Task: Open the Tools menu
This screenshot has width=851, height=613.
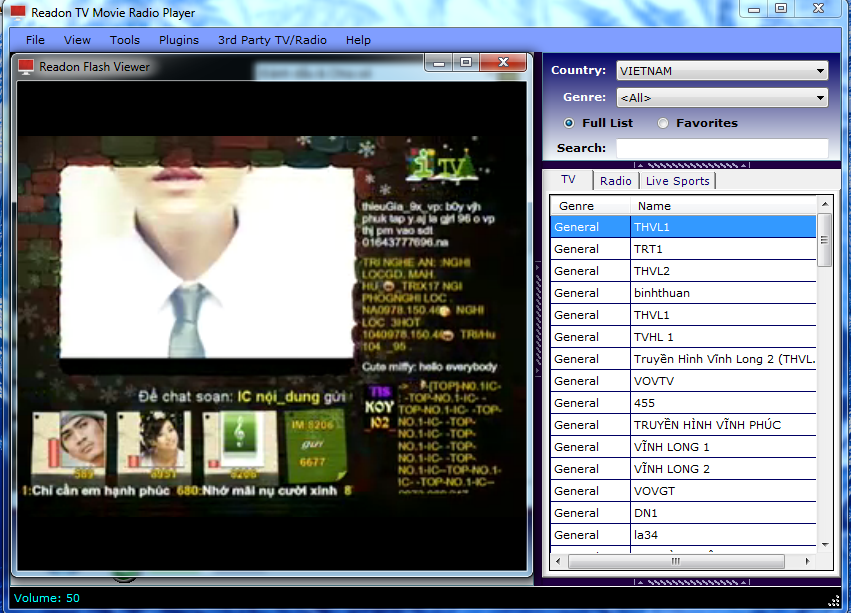Action: click(125, 40)
